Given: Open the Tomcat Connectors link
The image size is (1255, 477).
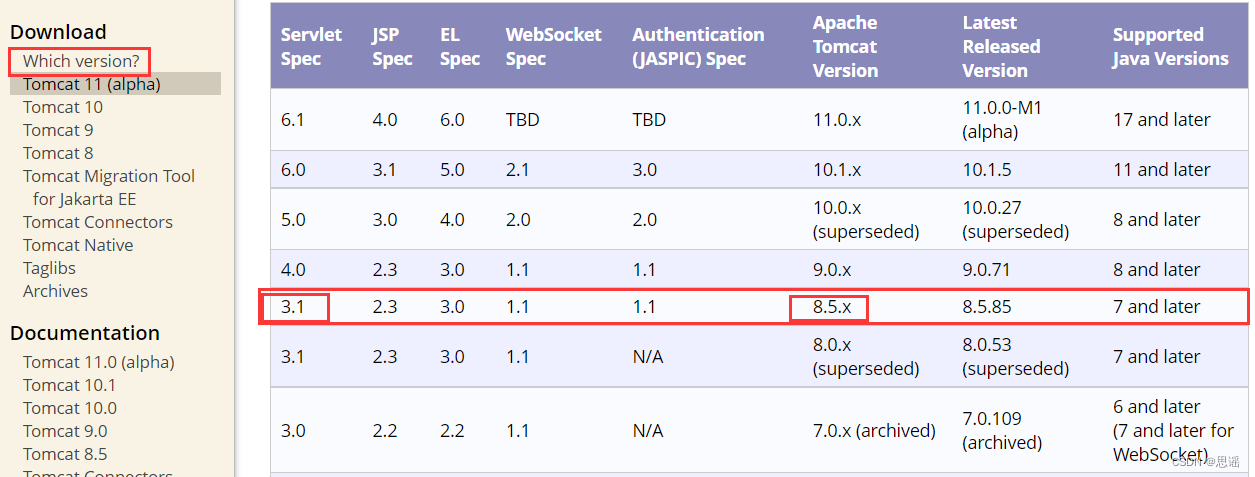Looking at the screenshot, I should (98, 222).
